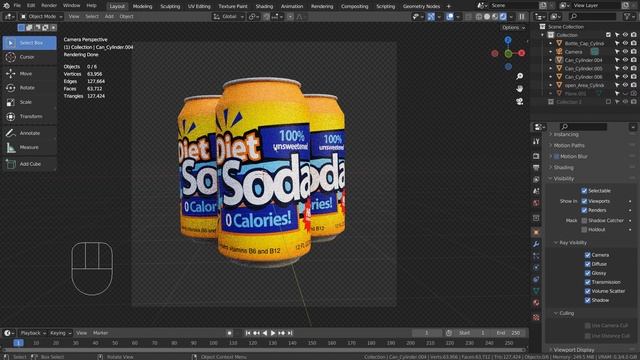640x360 pixels.
Task: Collapse the Visibility panel
Action: [564, 178]
